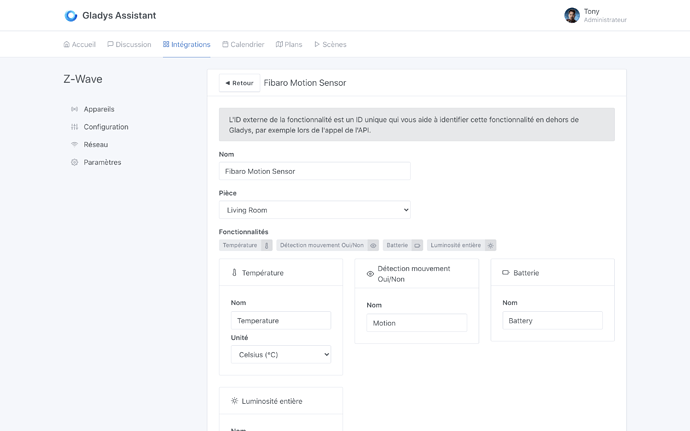
Task: Click the Intégrations grid icon
Action: tap(166, 44)
